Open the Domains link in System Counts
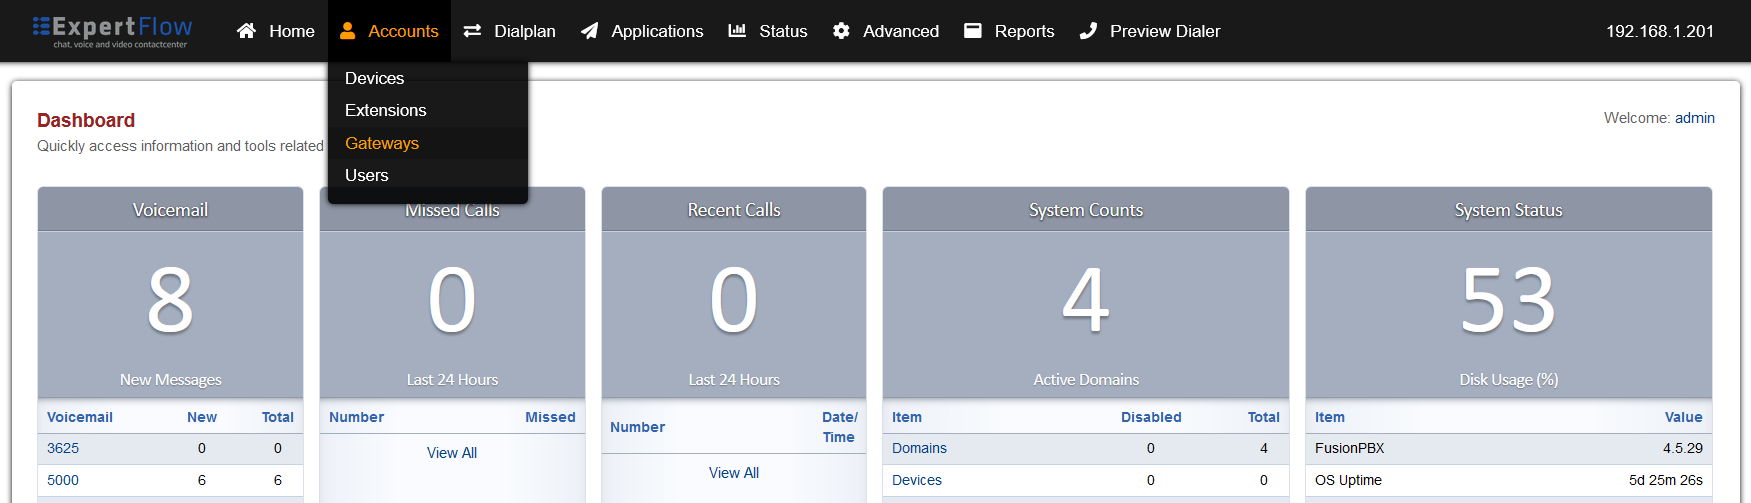The image size is (1751, 503). click(919, 448)
